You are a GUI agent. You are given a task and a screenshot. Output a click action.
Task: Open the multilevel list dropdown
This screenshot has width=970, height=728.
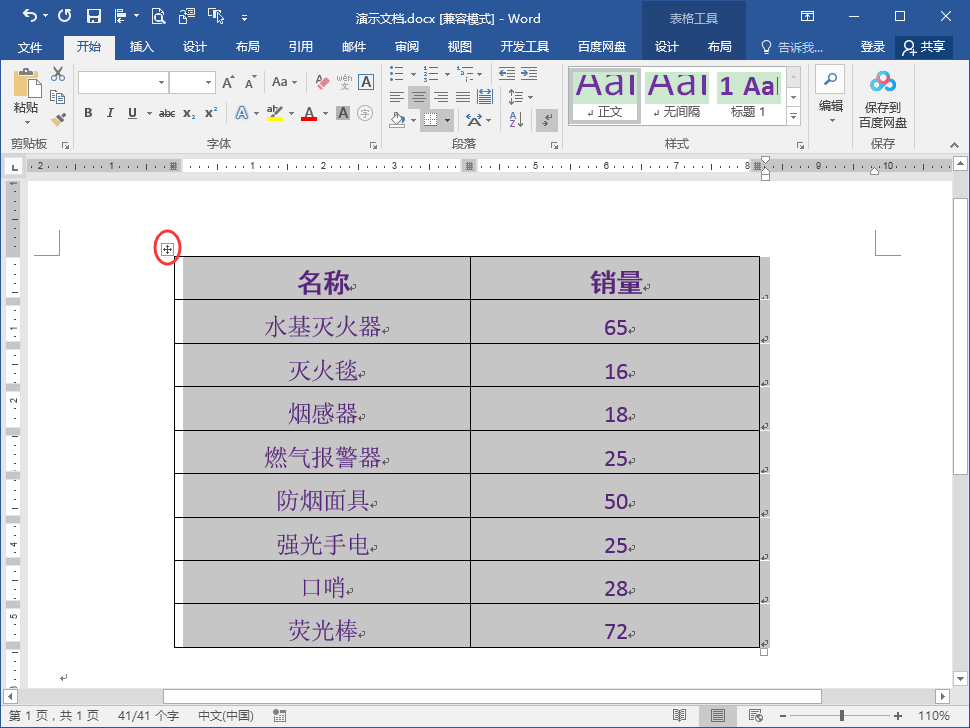pyautogui.click(x=480, y=74)
